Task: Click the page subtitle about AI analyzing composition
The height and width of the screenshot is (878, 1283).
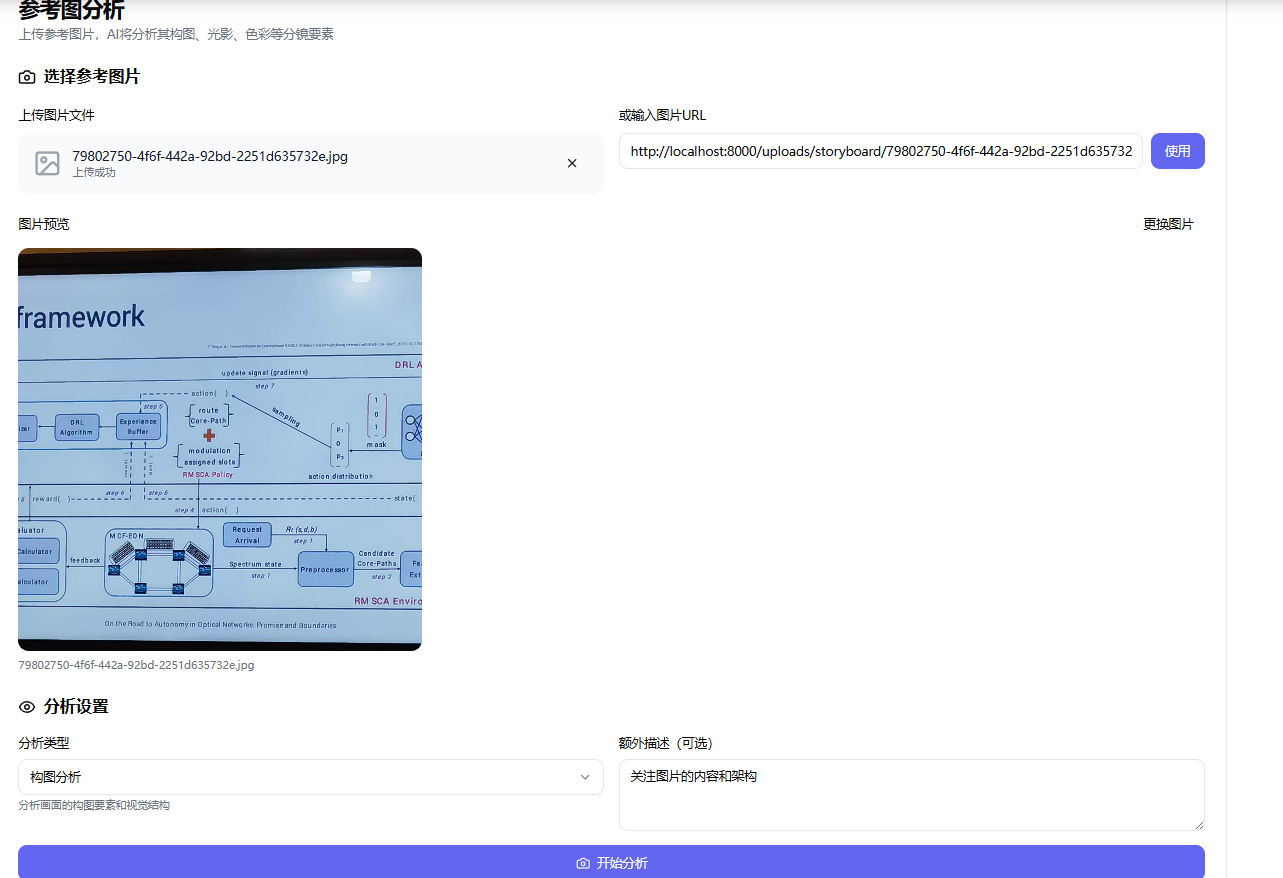Action: 176,34
